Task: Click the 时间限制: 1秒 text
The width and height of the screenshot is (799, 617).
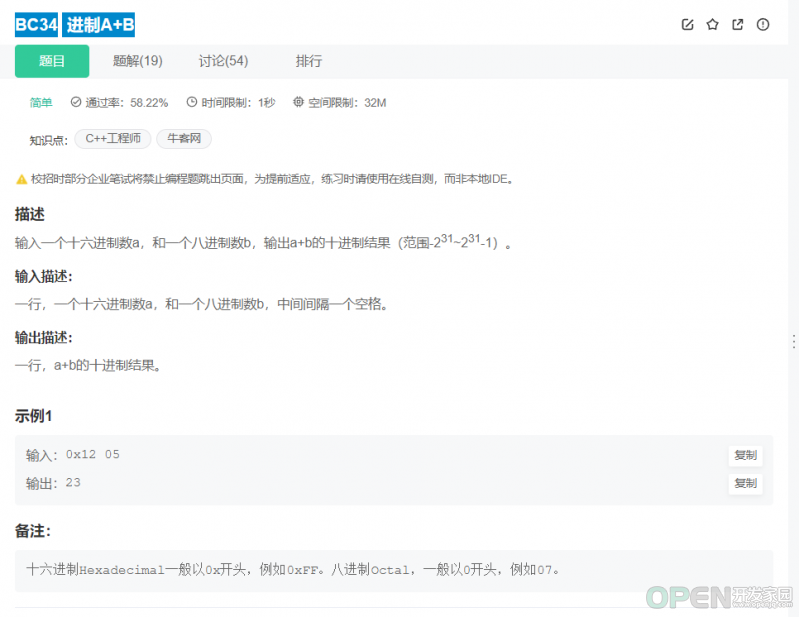Action: click(238, 102)
